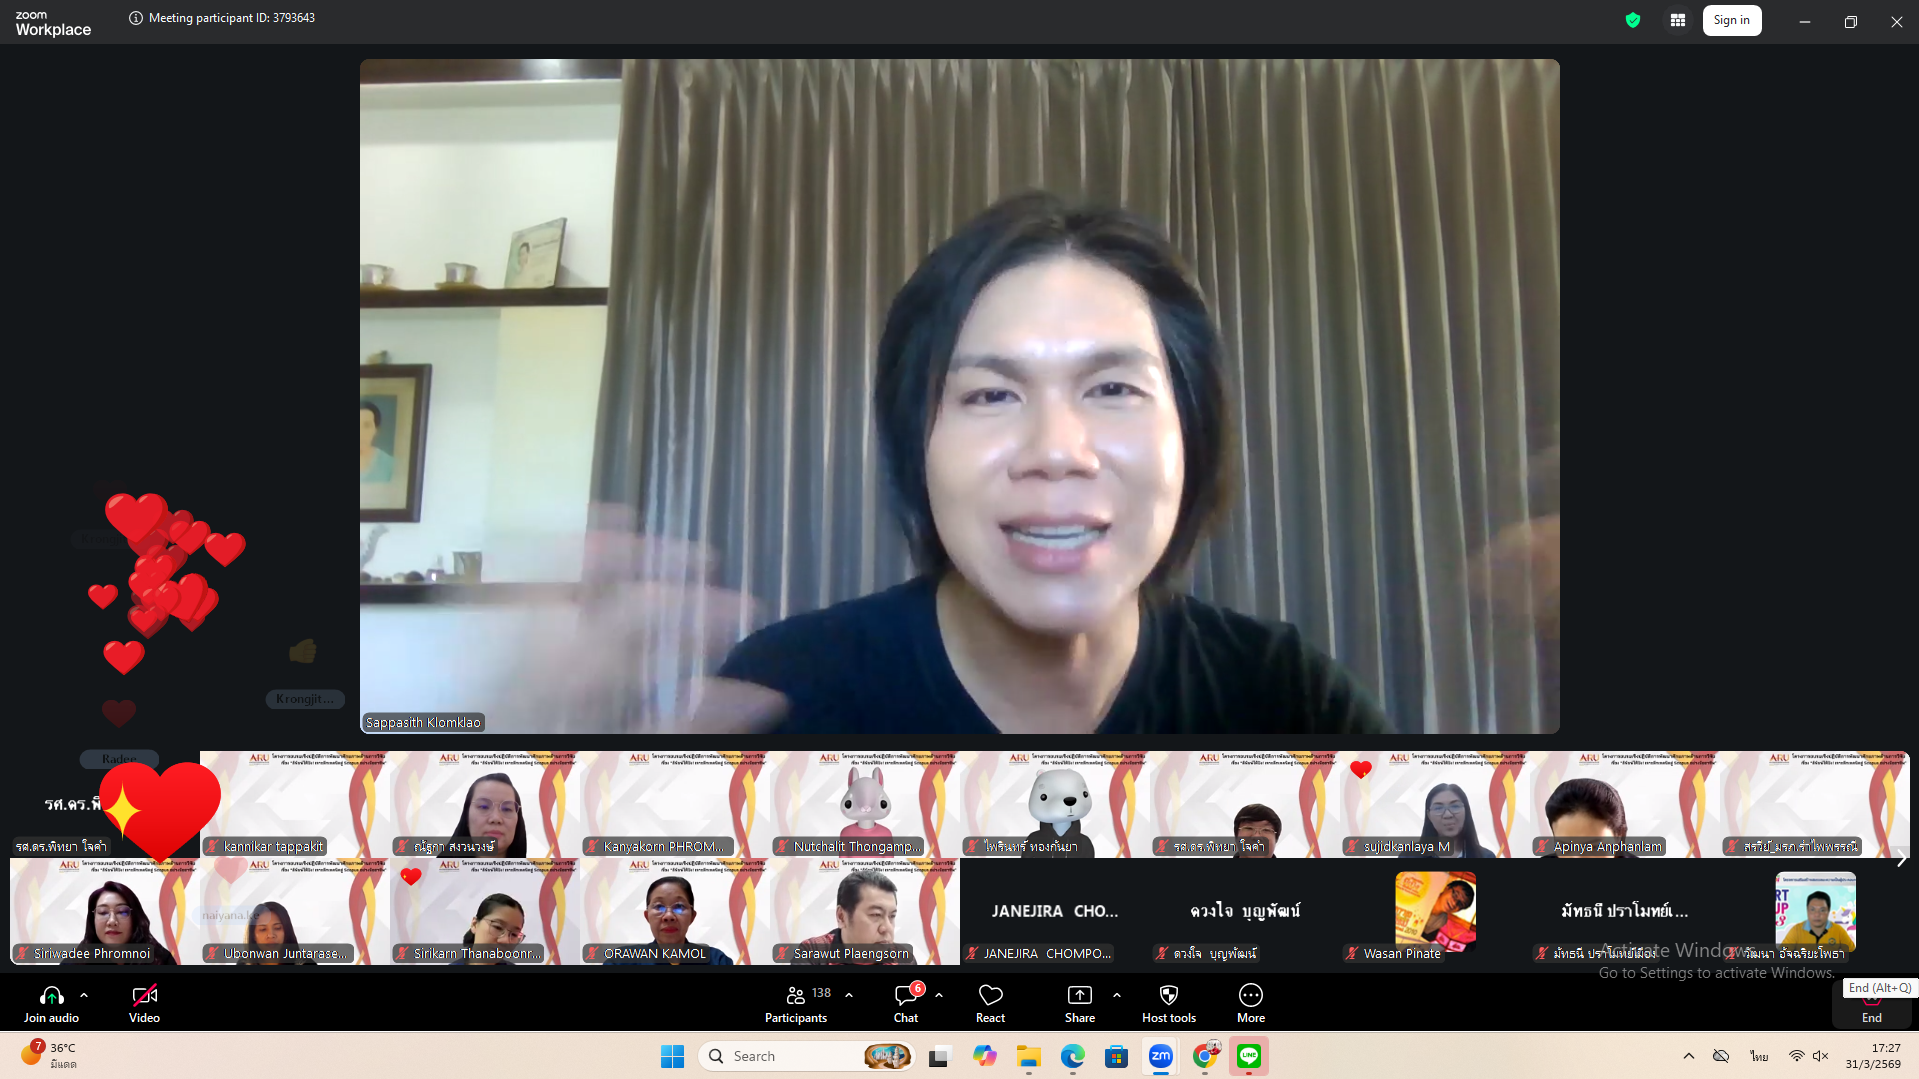Expand the Chat options caret
The image size is (1919, 1079).
click(939, 995)
